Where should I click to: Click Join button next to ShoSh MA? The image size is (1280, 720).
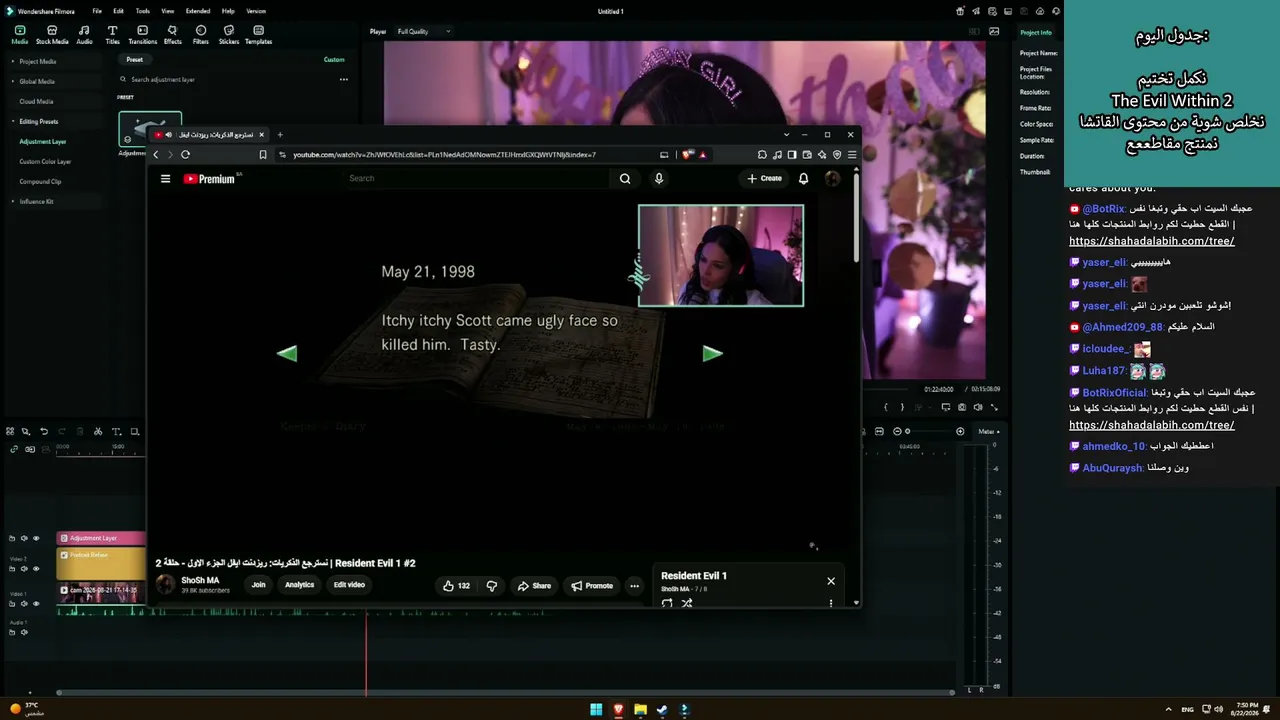(258, 585)
